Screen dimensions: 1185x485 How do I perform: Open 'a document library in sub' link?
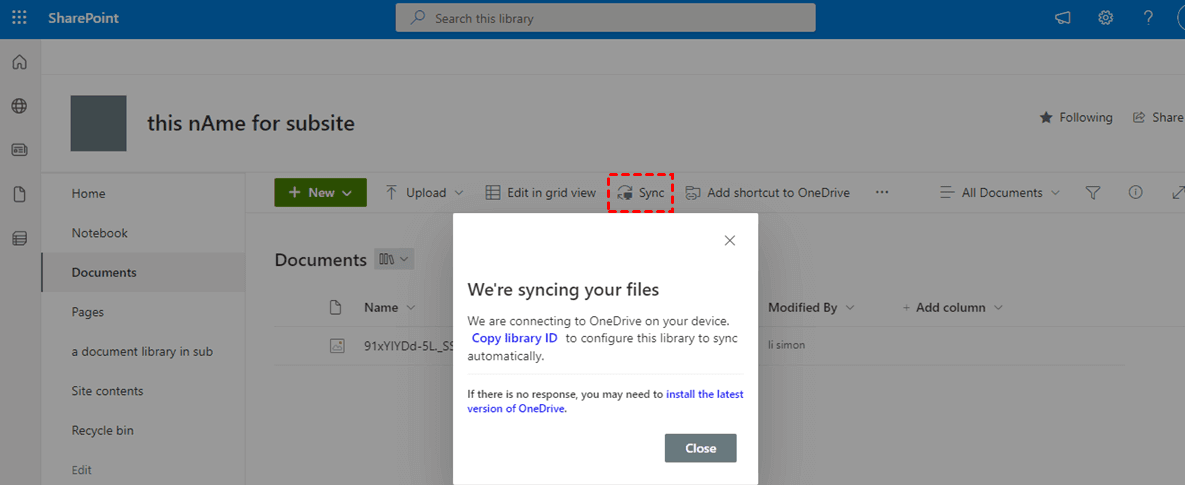click(143, 351)
